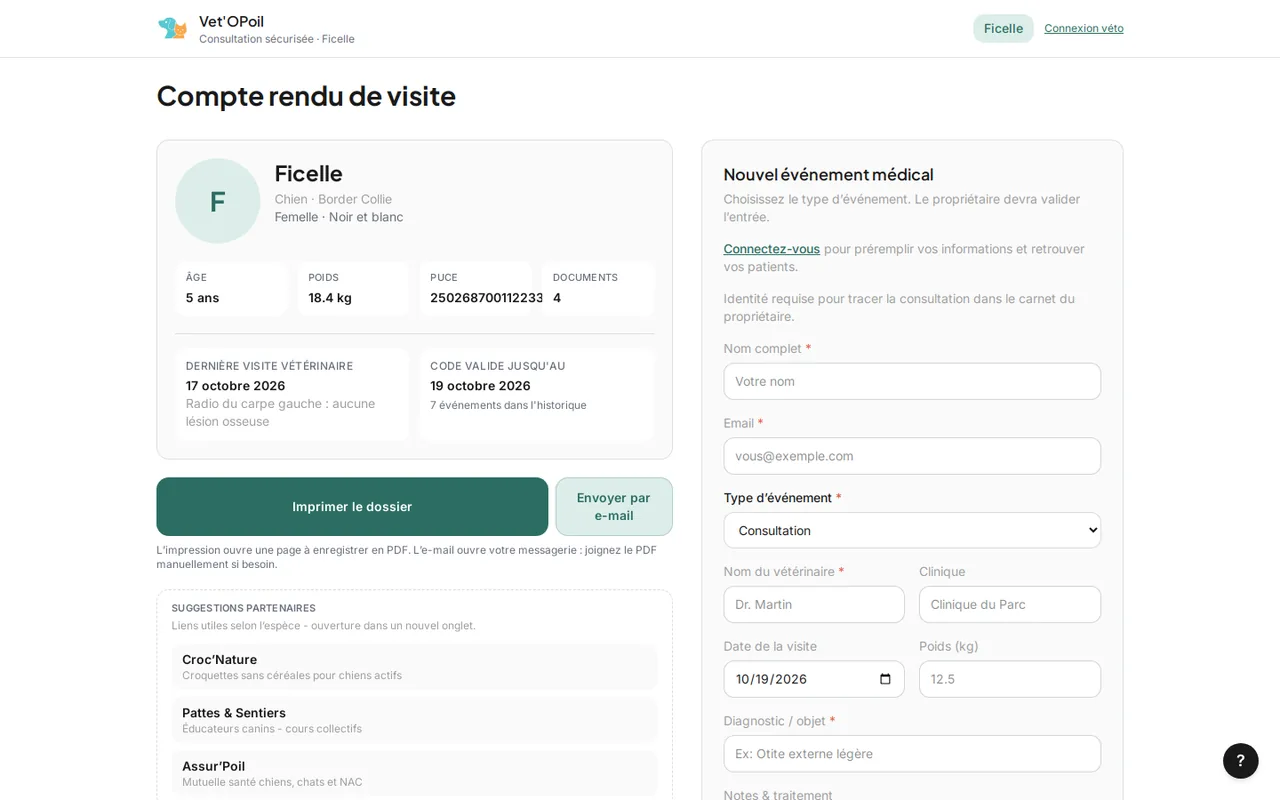The height and width of the screenshot is (800, 1280).
Task: Click the Poids 18.4 kg card
Action: tap(353, 288)
